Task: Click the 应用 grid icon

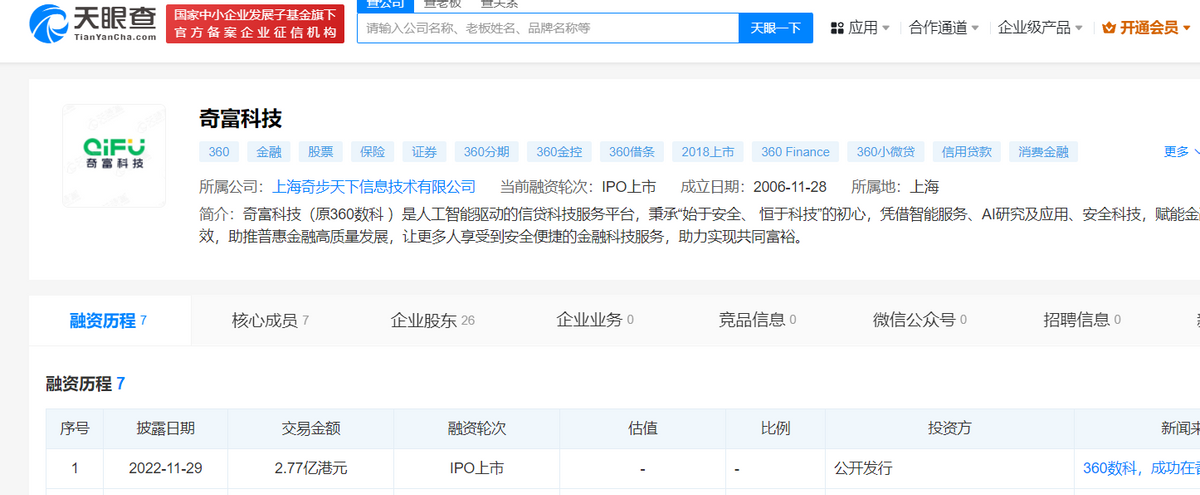Action: 836,28
